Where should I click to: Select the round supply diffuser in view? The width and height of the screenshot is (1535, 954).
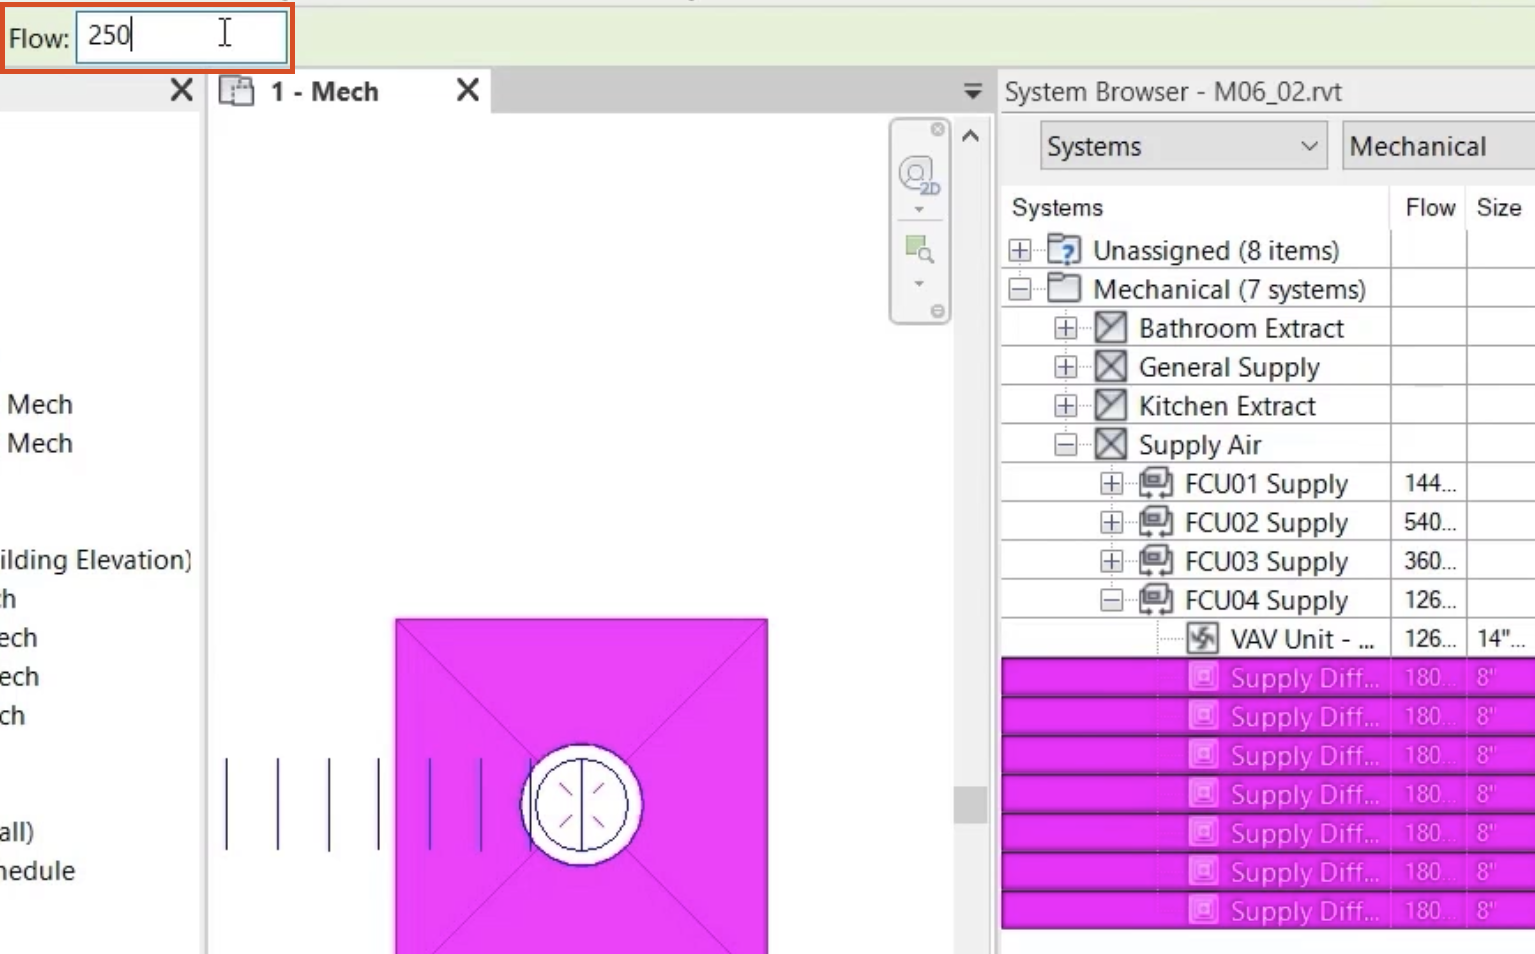[581, 805]
